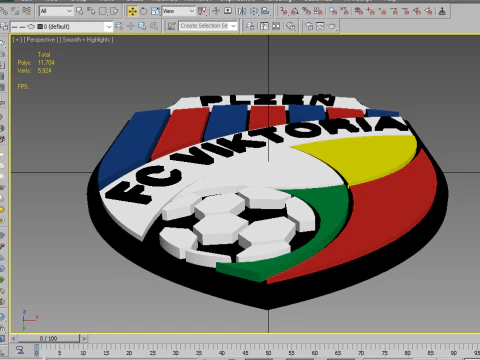Click the red-dome icon labeled XT
480x360 pixels.
(344, 11)
